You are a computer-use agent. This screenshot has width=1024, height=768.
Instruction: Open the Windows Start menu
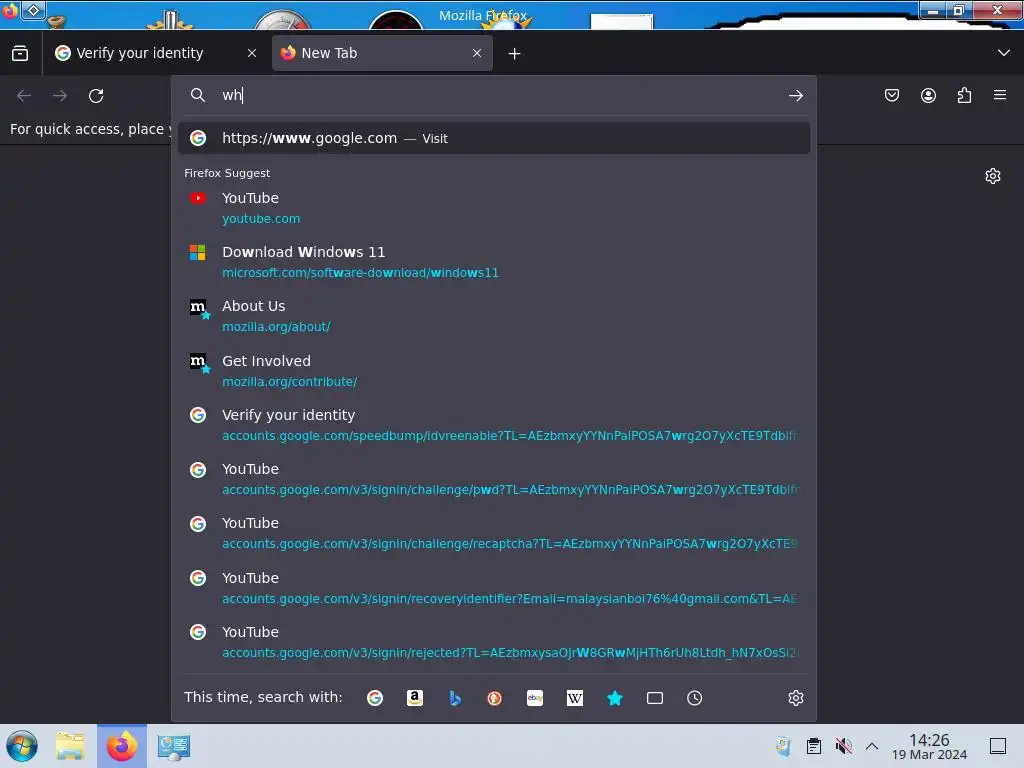pos(22,746)
